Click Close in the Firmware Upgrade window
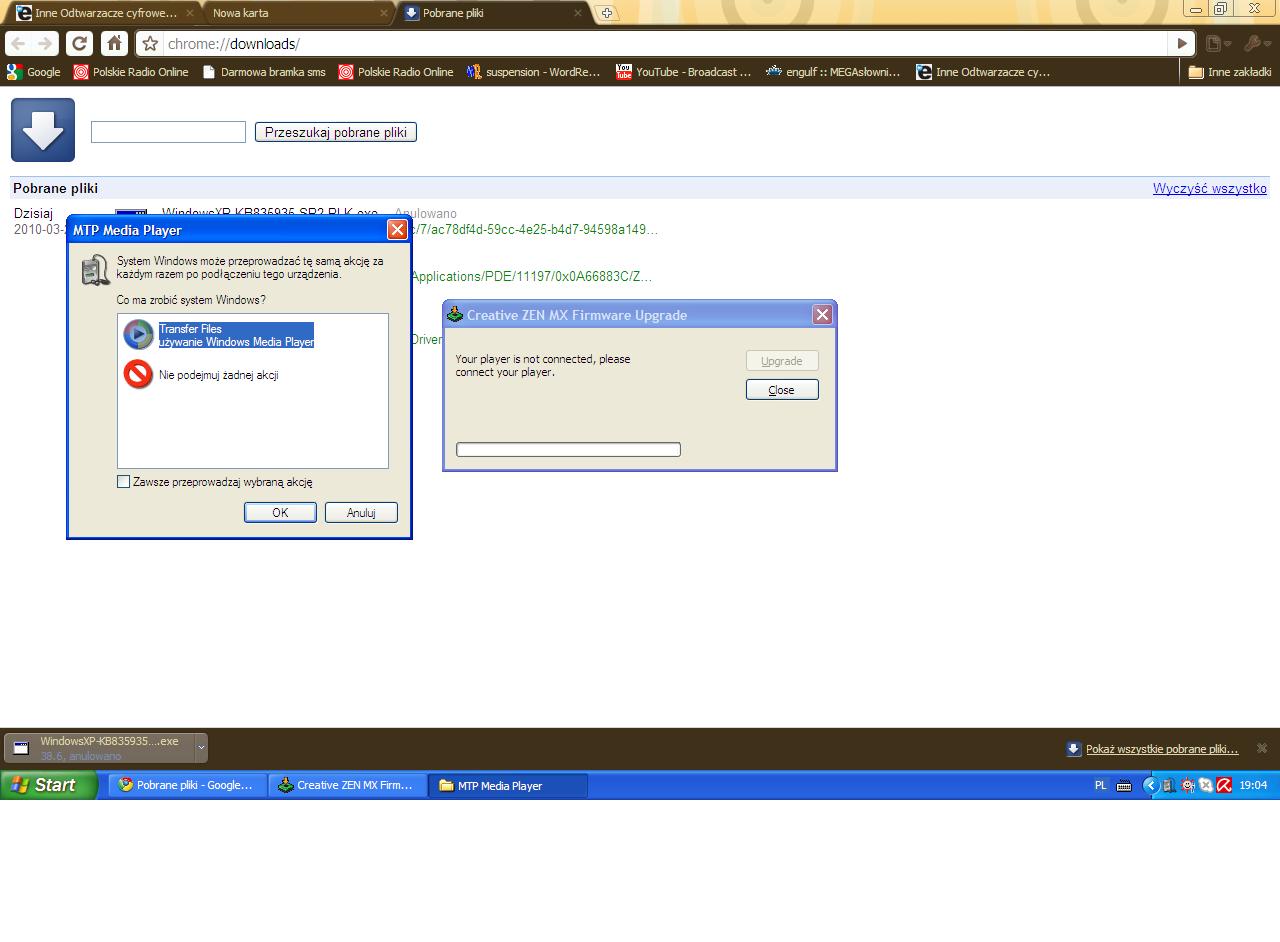The height and width of the screenshot is (942, 1280). pyautogui.click(x=782, y=389)
